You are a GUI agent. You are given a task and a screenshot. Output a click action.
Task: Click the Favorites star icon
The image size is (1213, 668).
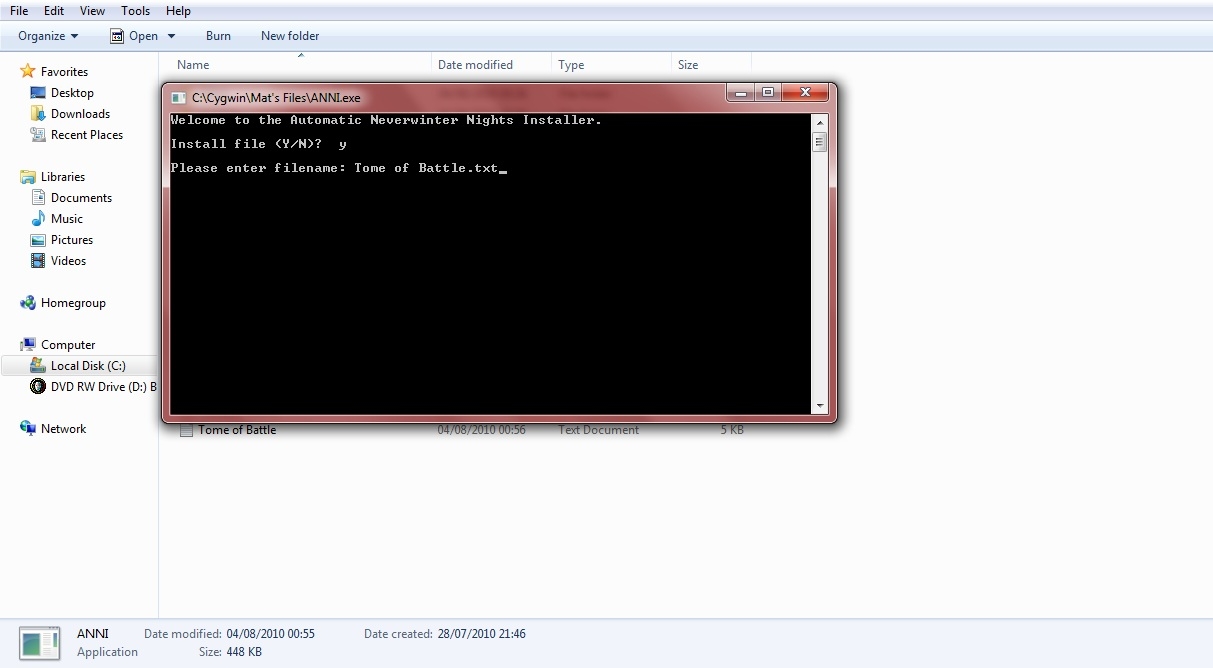coord(28,72)
